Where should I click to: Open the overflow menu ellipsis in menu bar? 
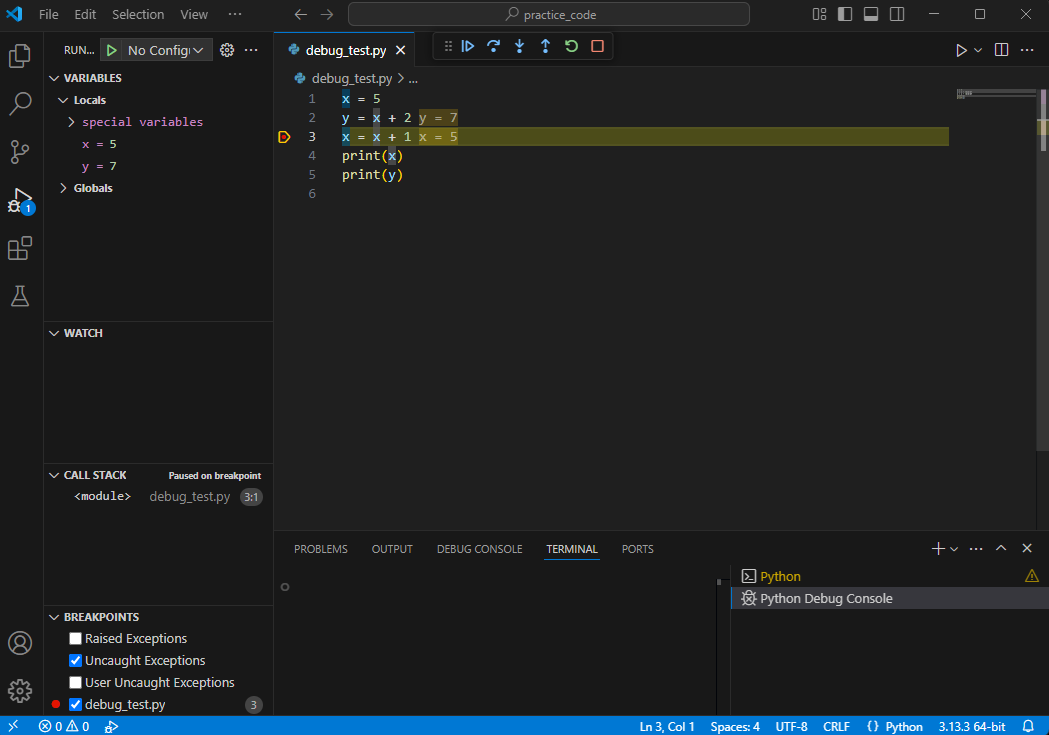(235, 14)
